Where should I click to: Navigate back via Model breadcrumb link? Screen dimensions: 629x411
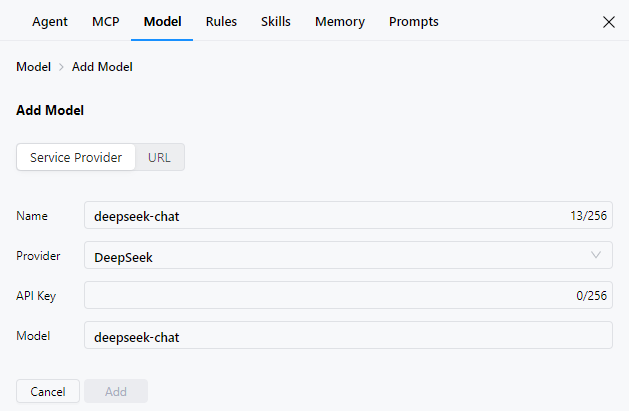33,67
